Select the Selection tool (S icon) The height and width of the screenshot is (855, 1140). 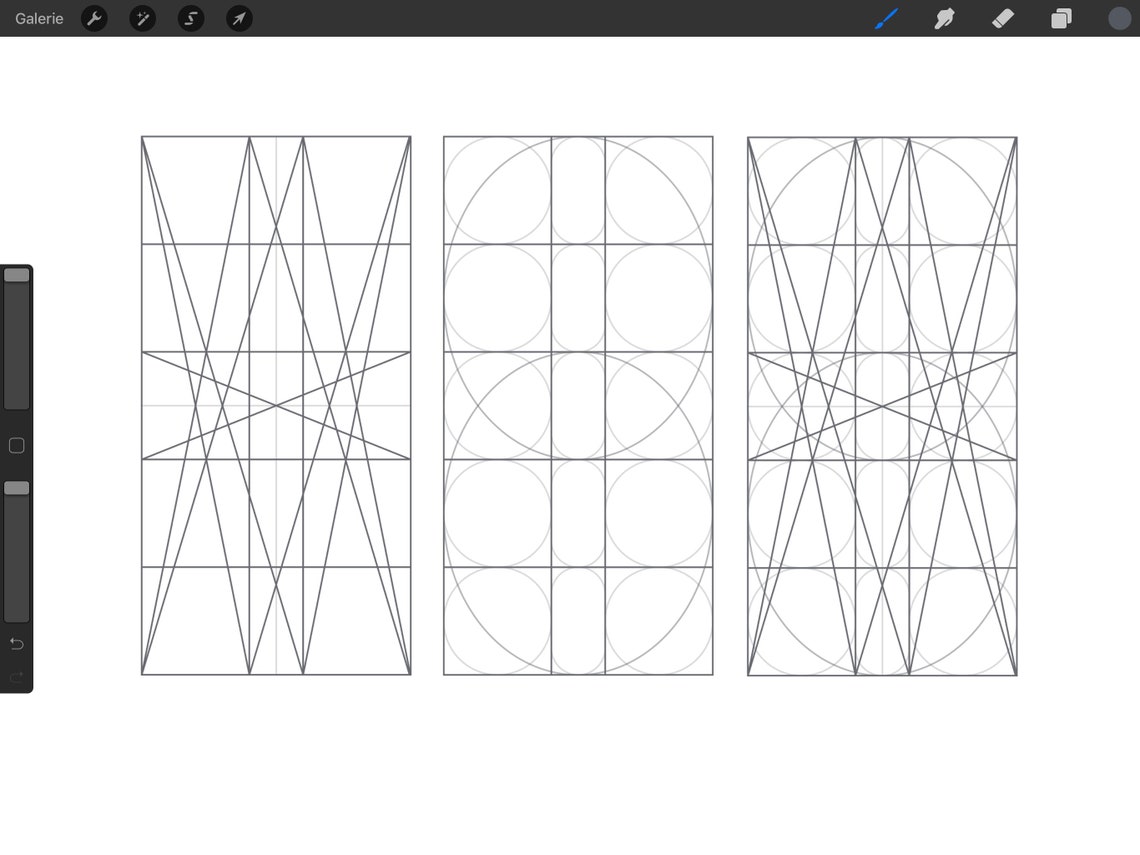click(190, 18)
